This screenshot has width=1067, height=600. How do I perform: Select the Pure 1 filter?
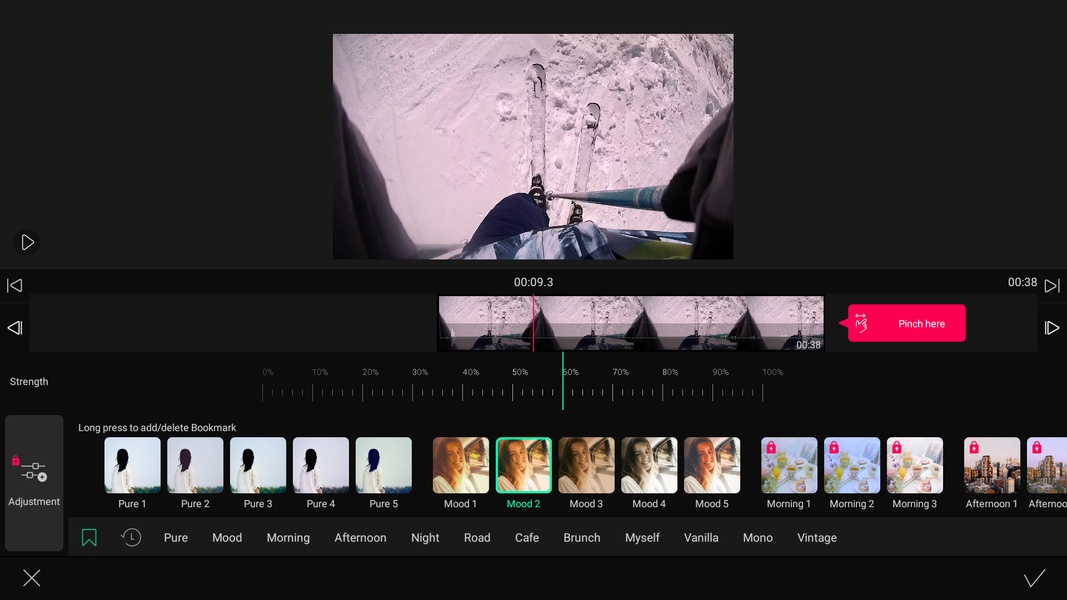132,473
